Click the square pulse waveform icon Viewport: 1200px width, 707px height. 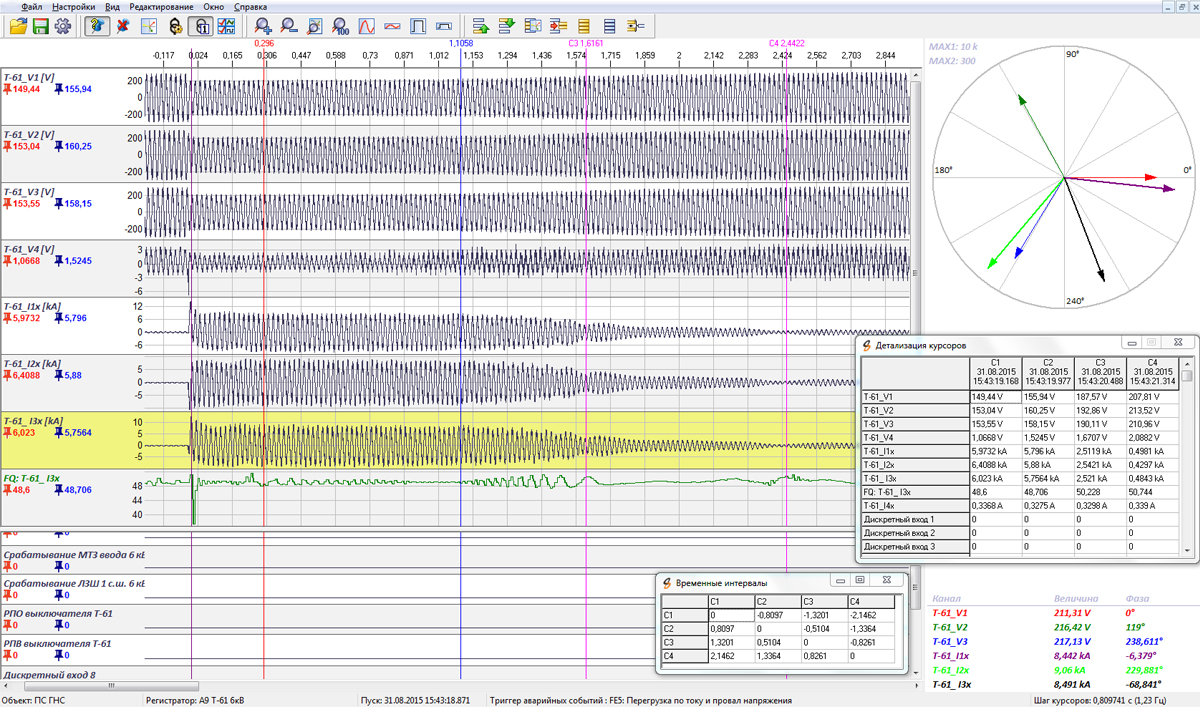418,26
